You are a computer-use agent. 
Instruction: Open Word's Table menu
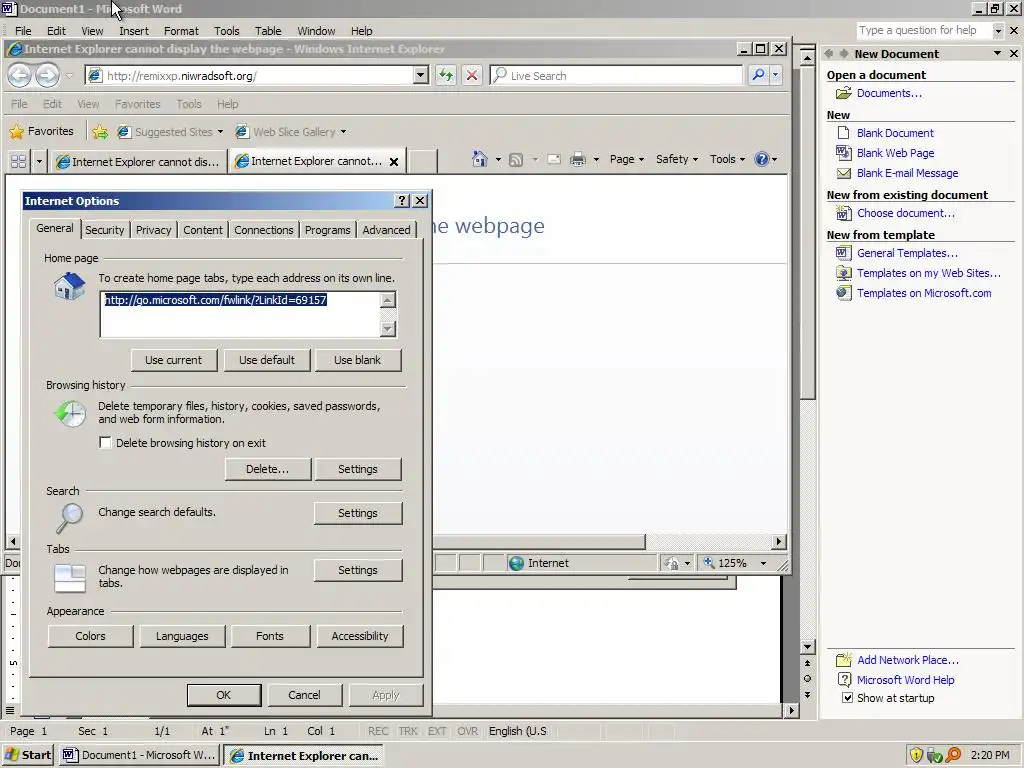tap(268, 31)
